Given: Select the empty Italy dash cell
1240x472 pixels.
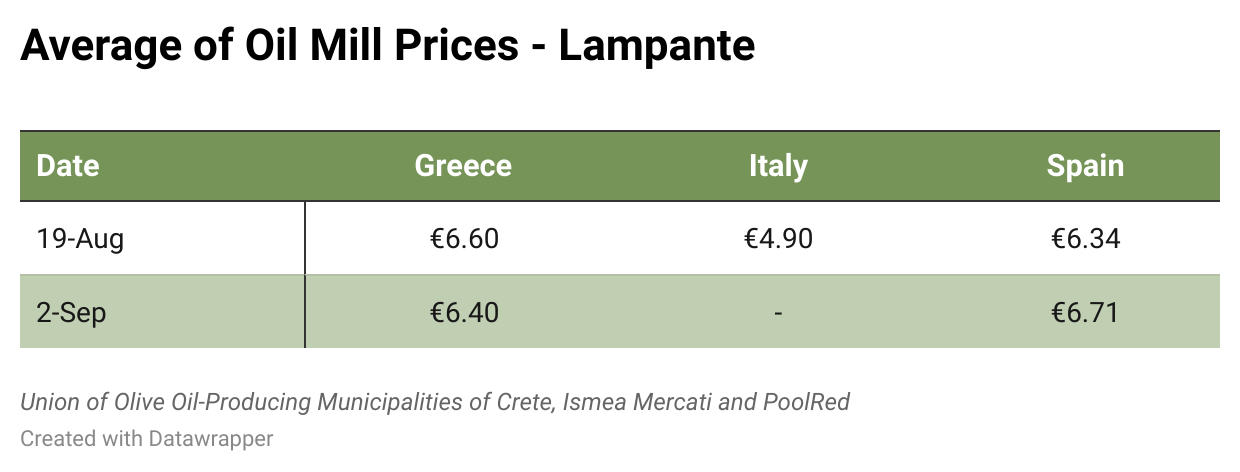Looking at the screenshot, I should 778,313.
